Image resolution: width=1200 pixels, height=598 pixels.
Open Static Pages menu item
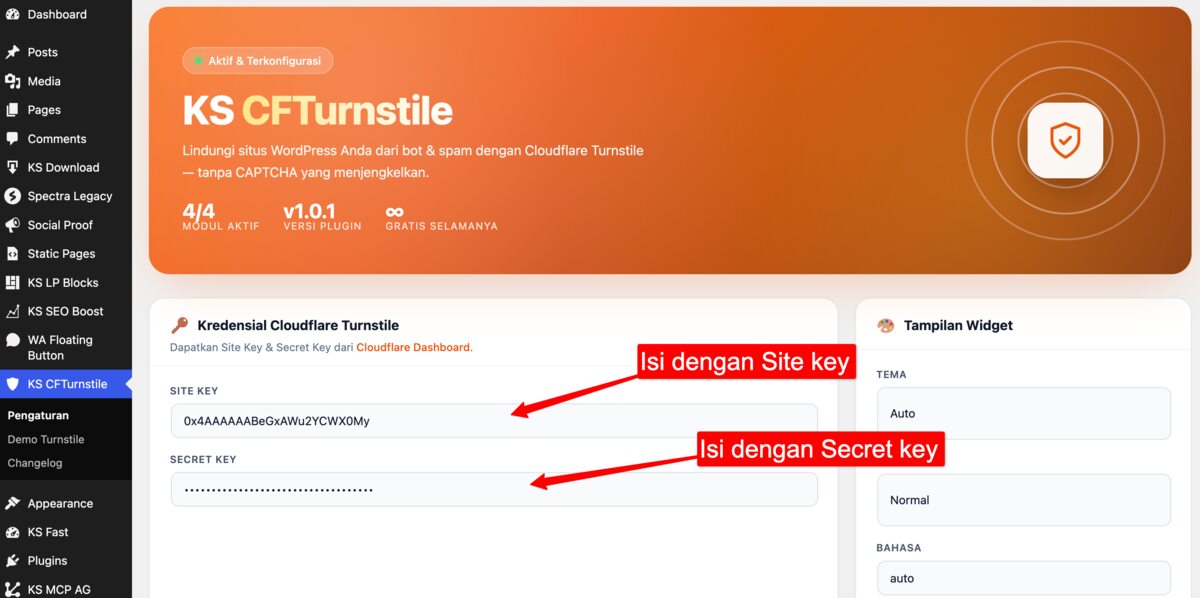66,254
